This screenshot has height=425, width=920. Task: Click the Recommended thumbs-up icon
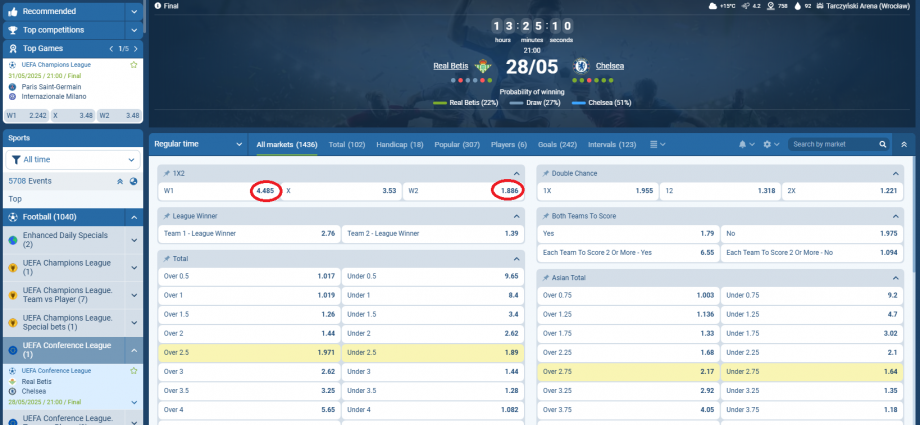[x=12, y=11]
